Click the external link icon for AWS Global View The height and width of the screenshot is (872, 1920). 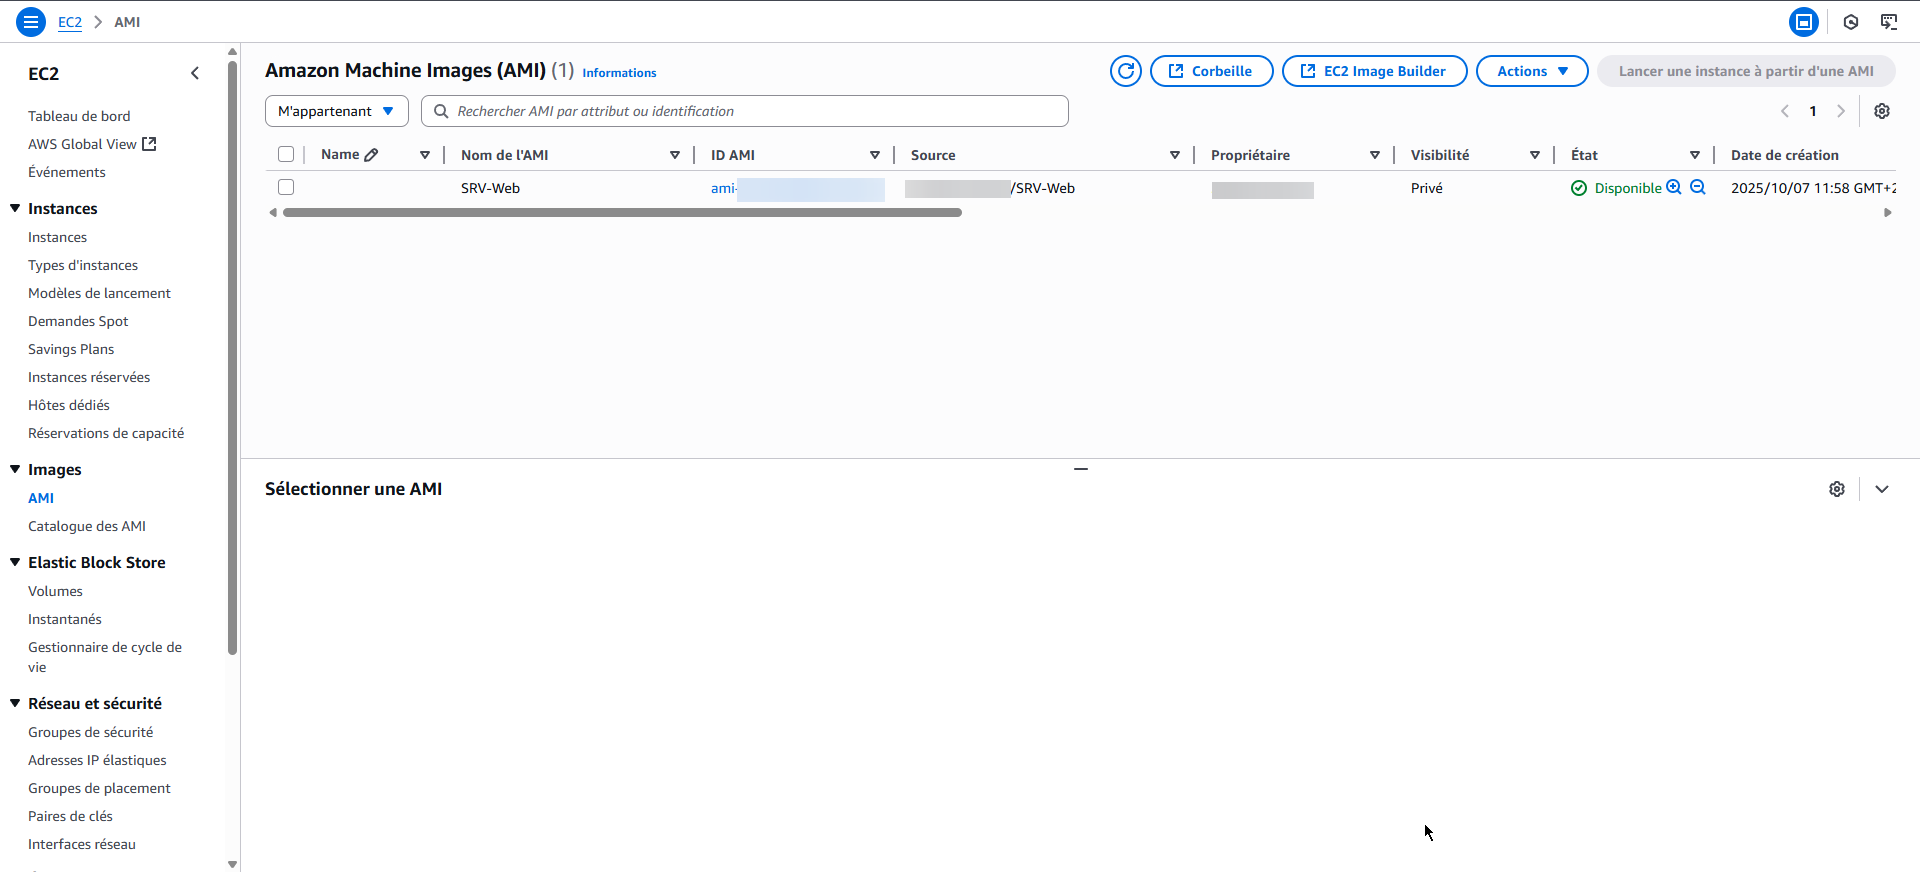point(149,144)
